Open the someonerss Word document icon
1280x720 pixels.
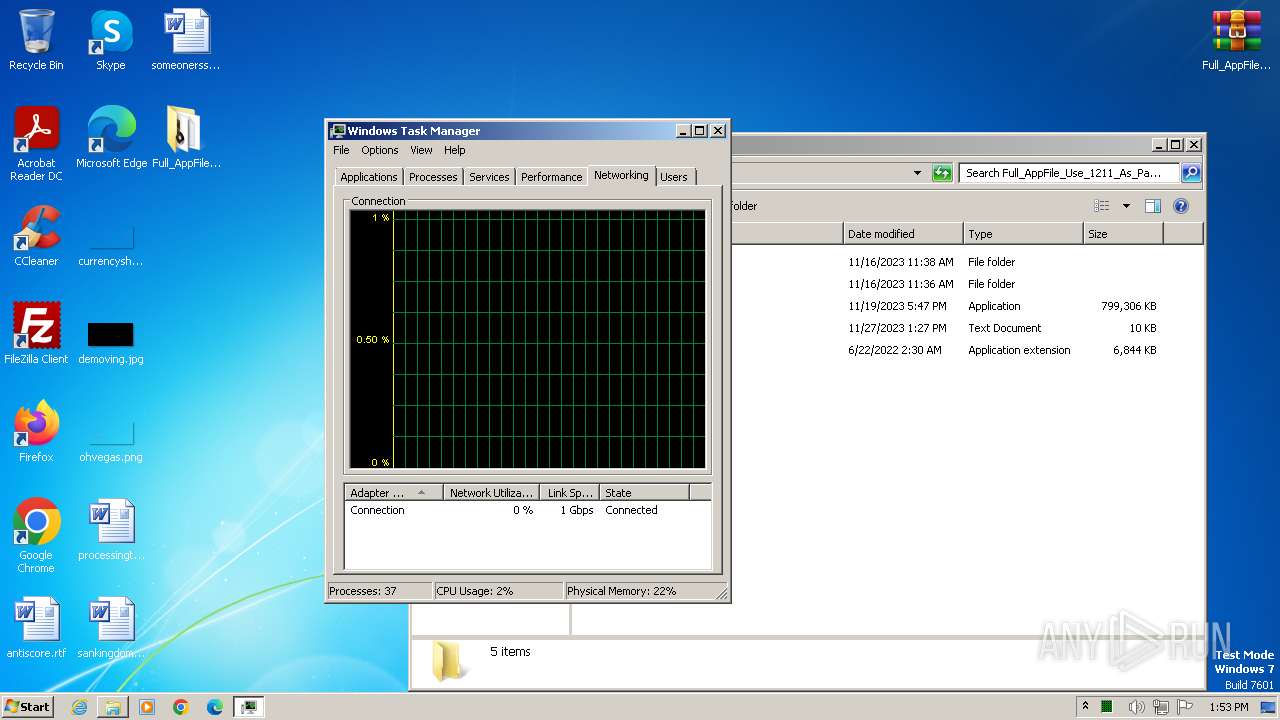click(x=185, y=40)
